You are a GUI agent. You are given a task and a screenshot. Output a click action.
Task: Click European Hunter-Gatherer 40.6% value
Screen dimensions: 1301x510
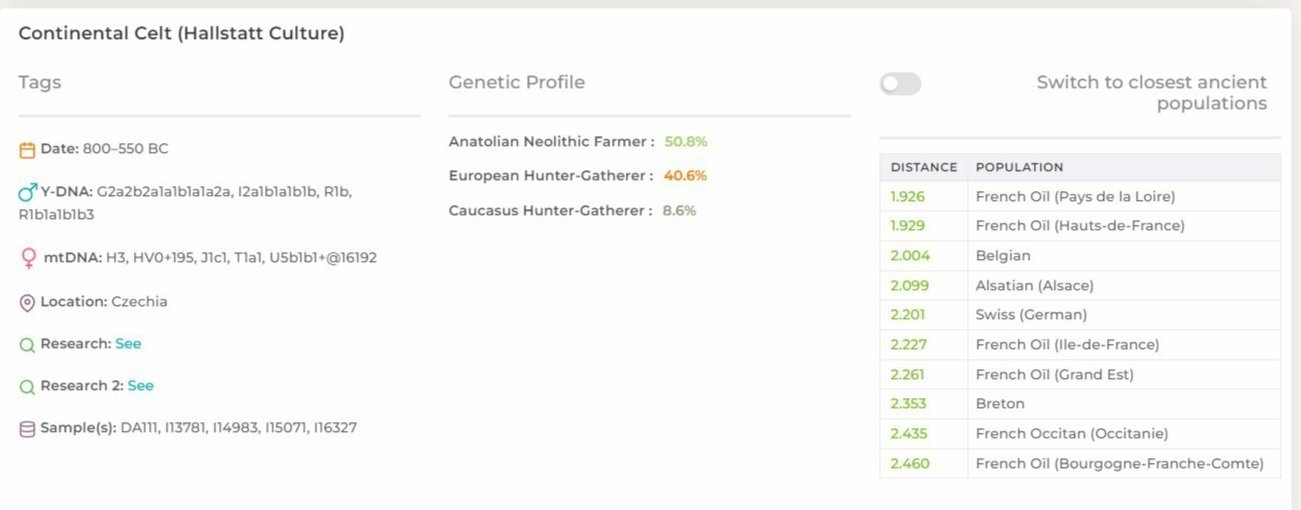pyautogui.click(x=685, y=176)
